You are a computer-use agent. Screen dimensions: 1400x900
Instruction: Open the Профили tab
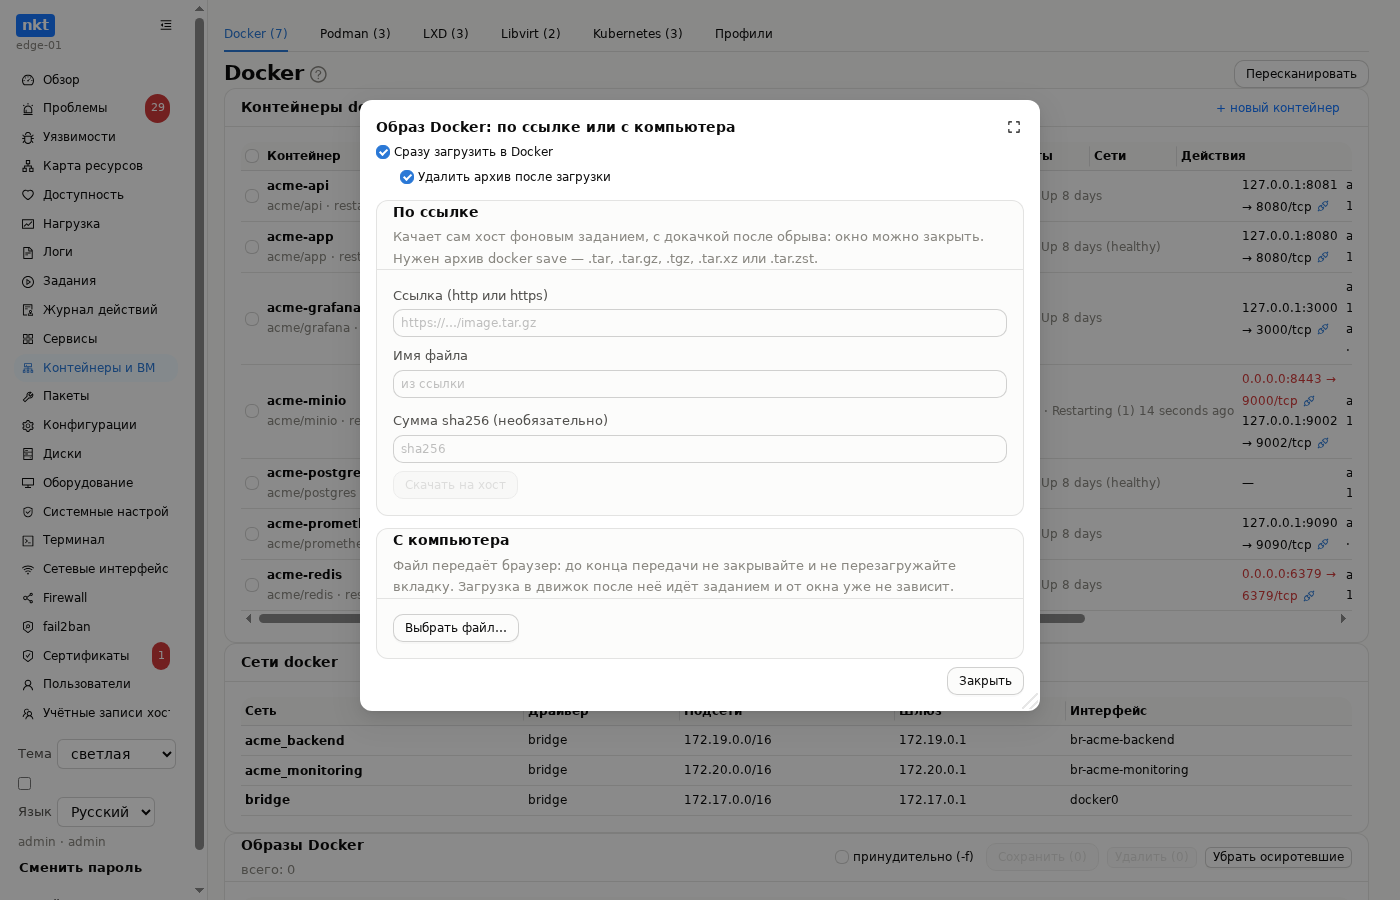point(744,34)
